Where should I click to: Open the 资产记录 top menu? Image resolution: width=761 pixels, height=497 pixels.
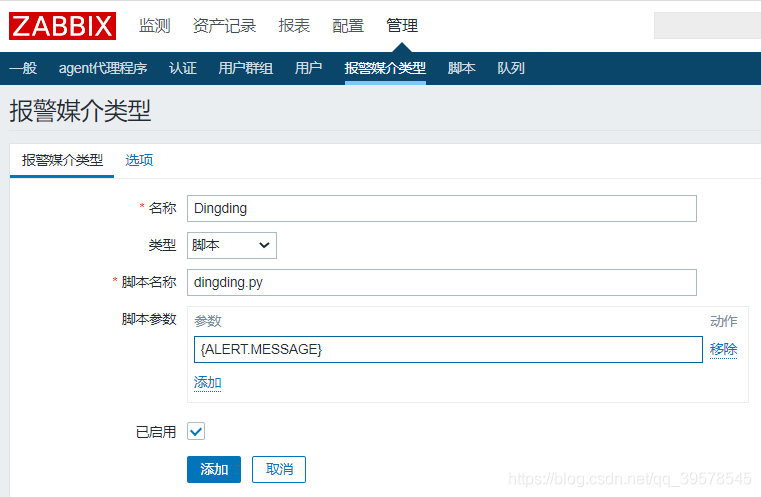click(x=224, y=26)
